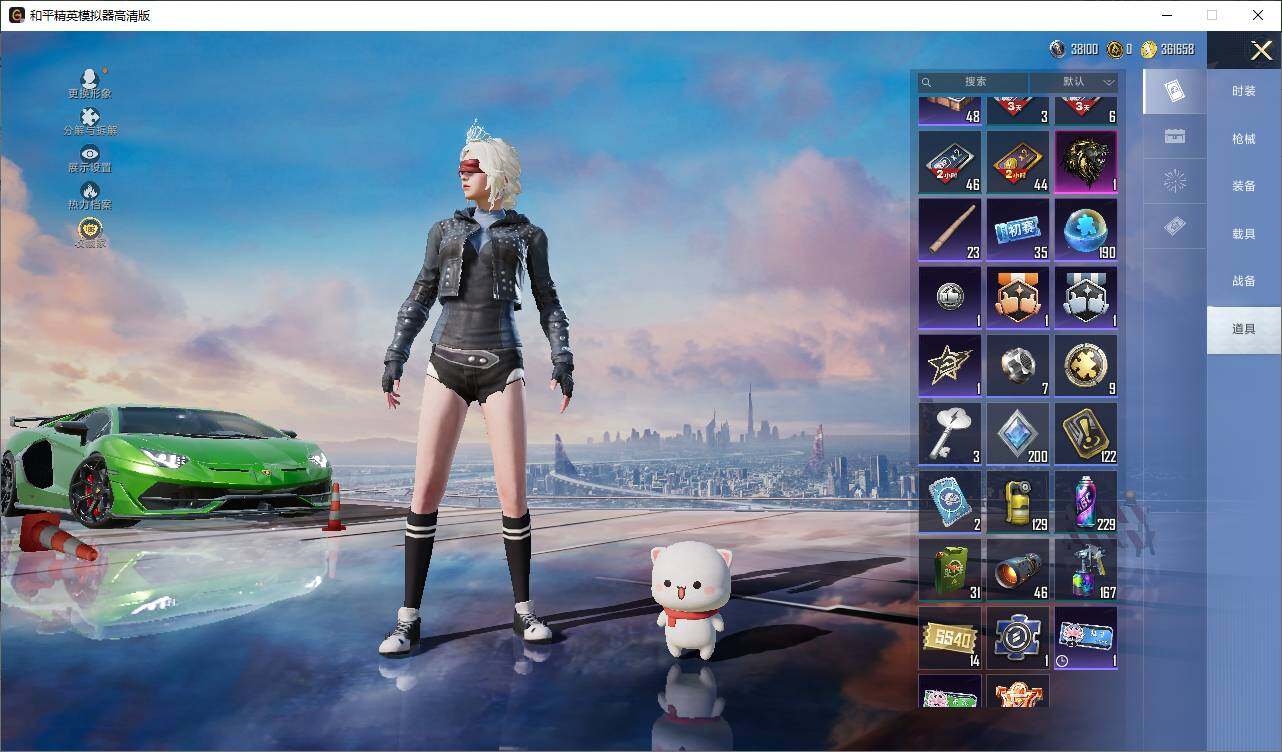Select the blue puzzle orb with count 190
1282x752 pixels.
tap(1086, 230)
